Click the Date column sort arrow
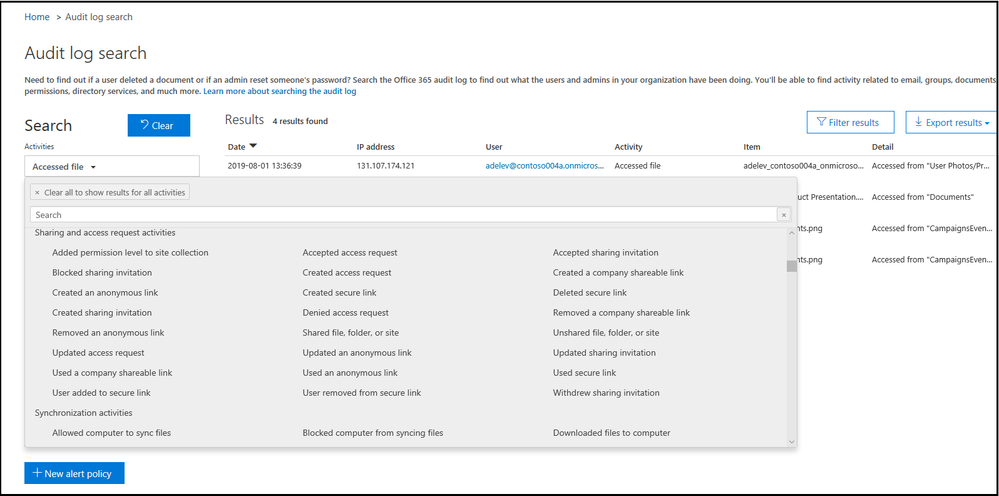 tap(252, 147)
